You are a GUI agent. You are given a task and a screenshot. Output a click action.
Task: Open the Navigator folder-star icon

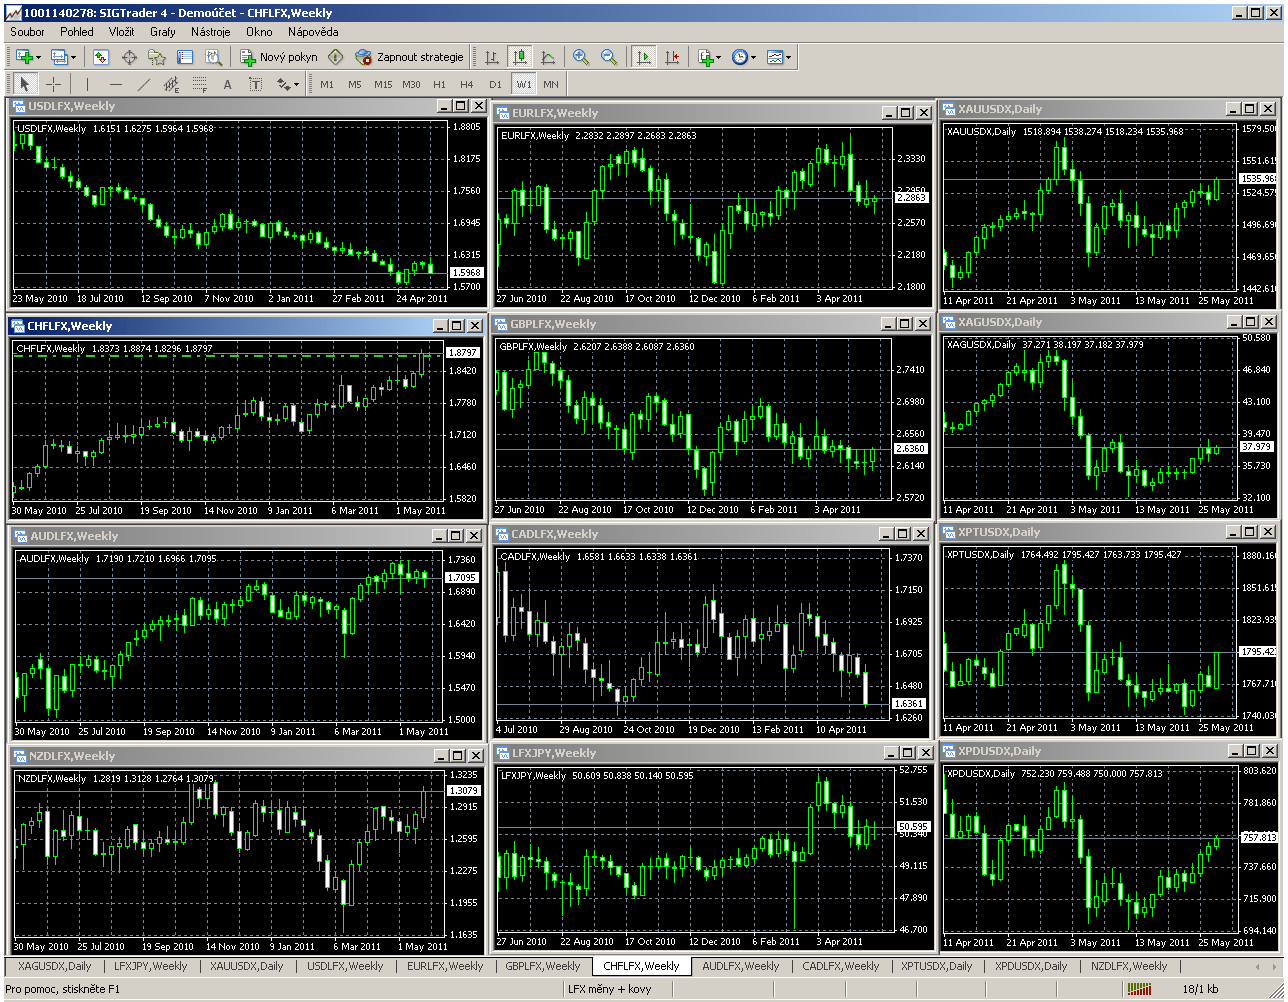[157, 57]
